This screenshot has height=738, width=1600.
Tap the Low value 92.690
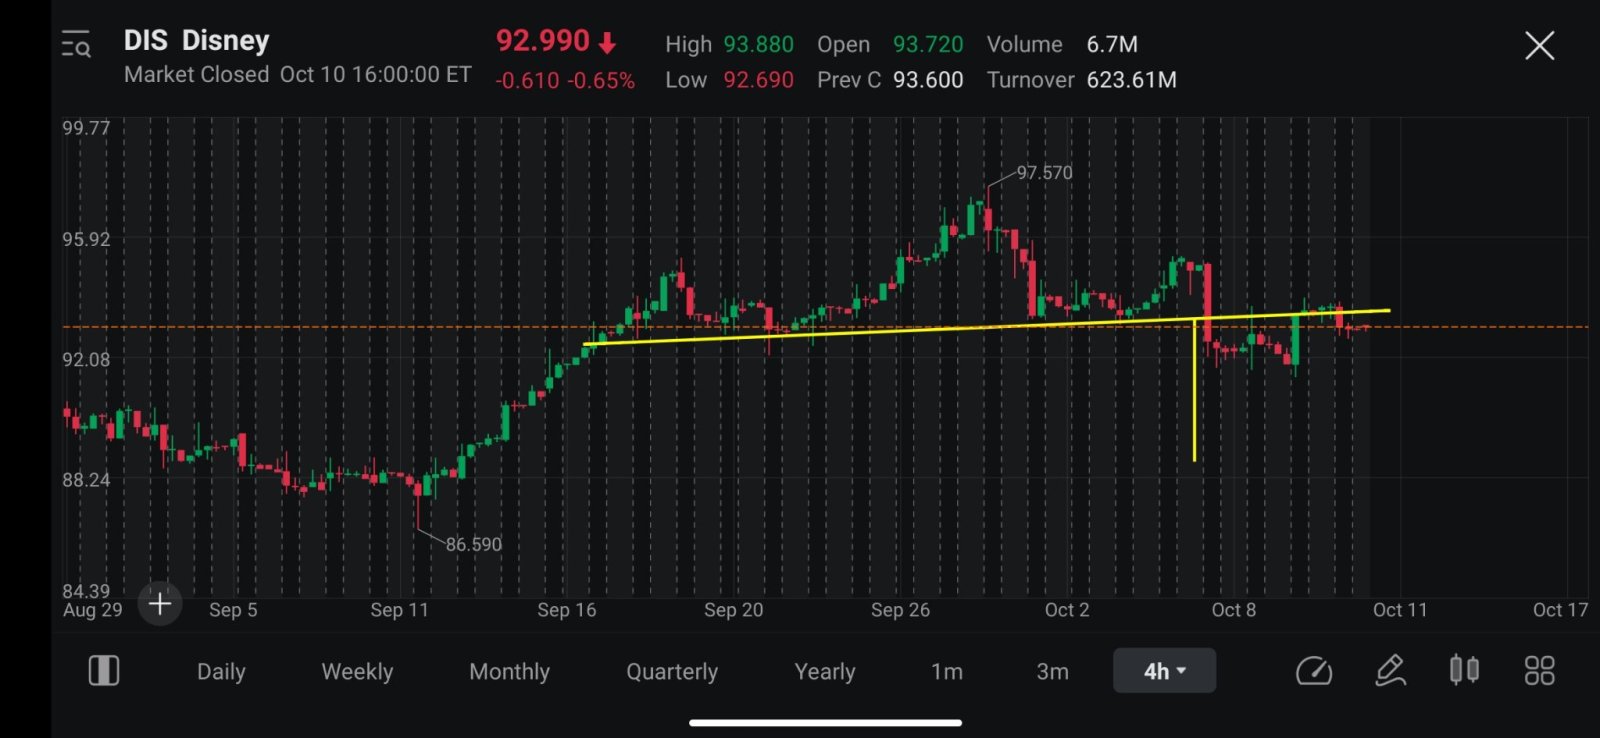pyautogui.click(x=758, y=79)
